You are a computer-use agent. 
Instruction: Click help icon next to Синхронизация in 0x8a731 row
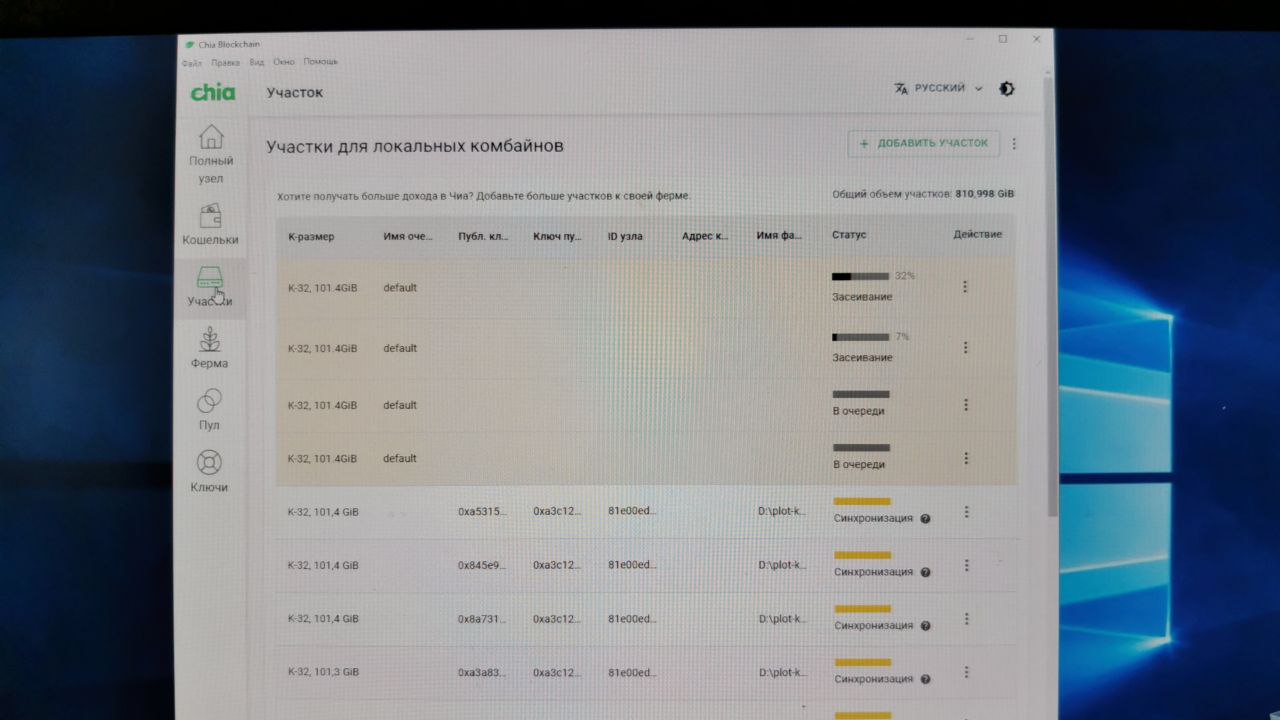[925, 626]
